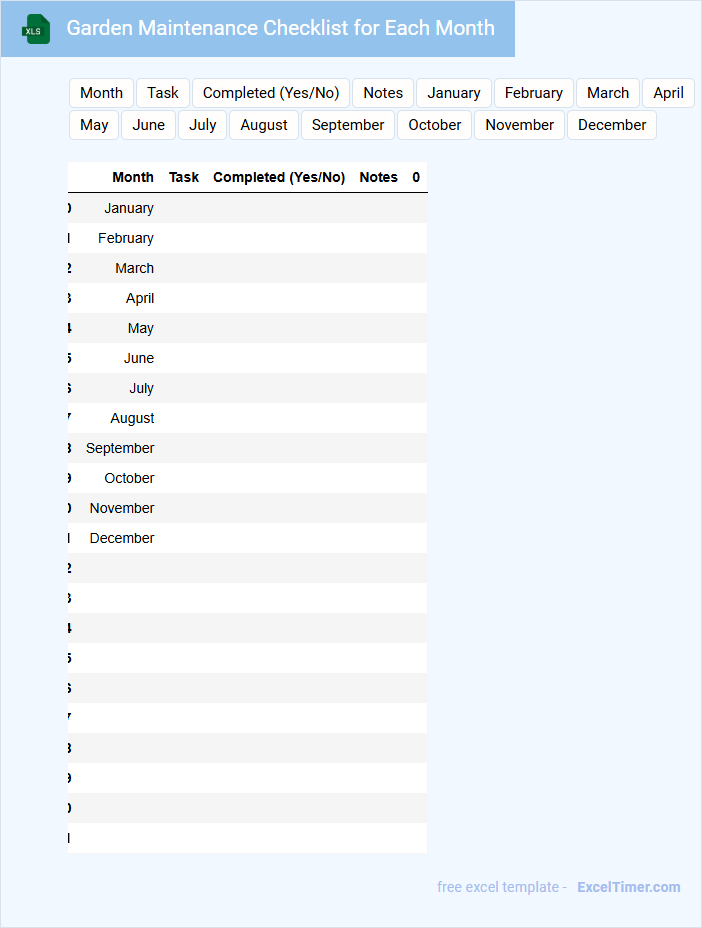
Task: Select the Task tag button
Action: coord(163,93)
